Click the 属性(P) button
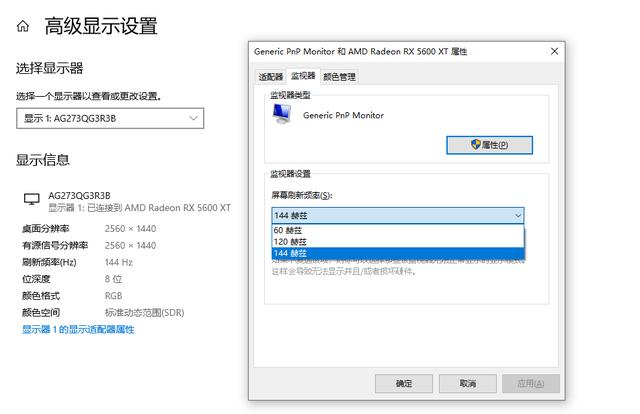 489,145
